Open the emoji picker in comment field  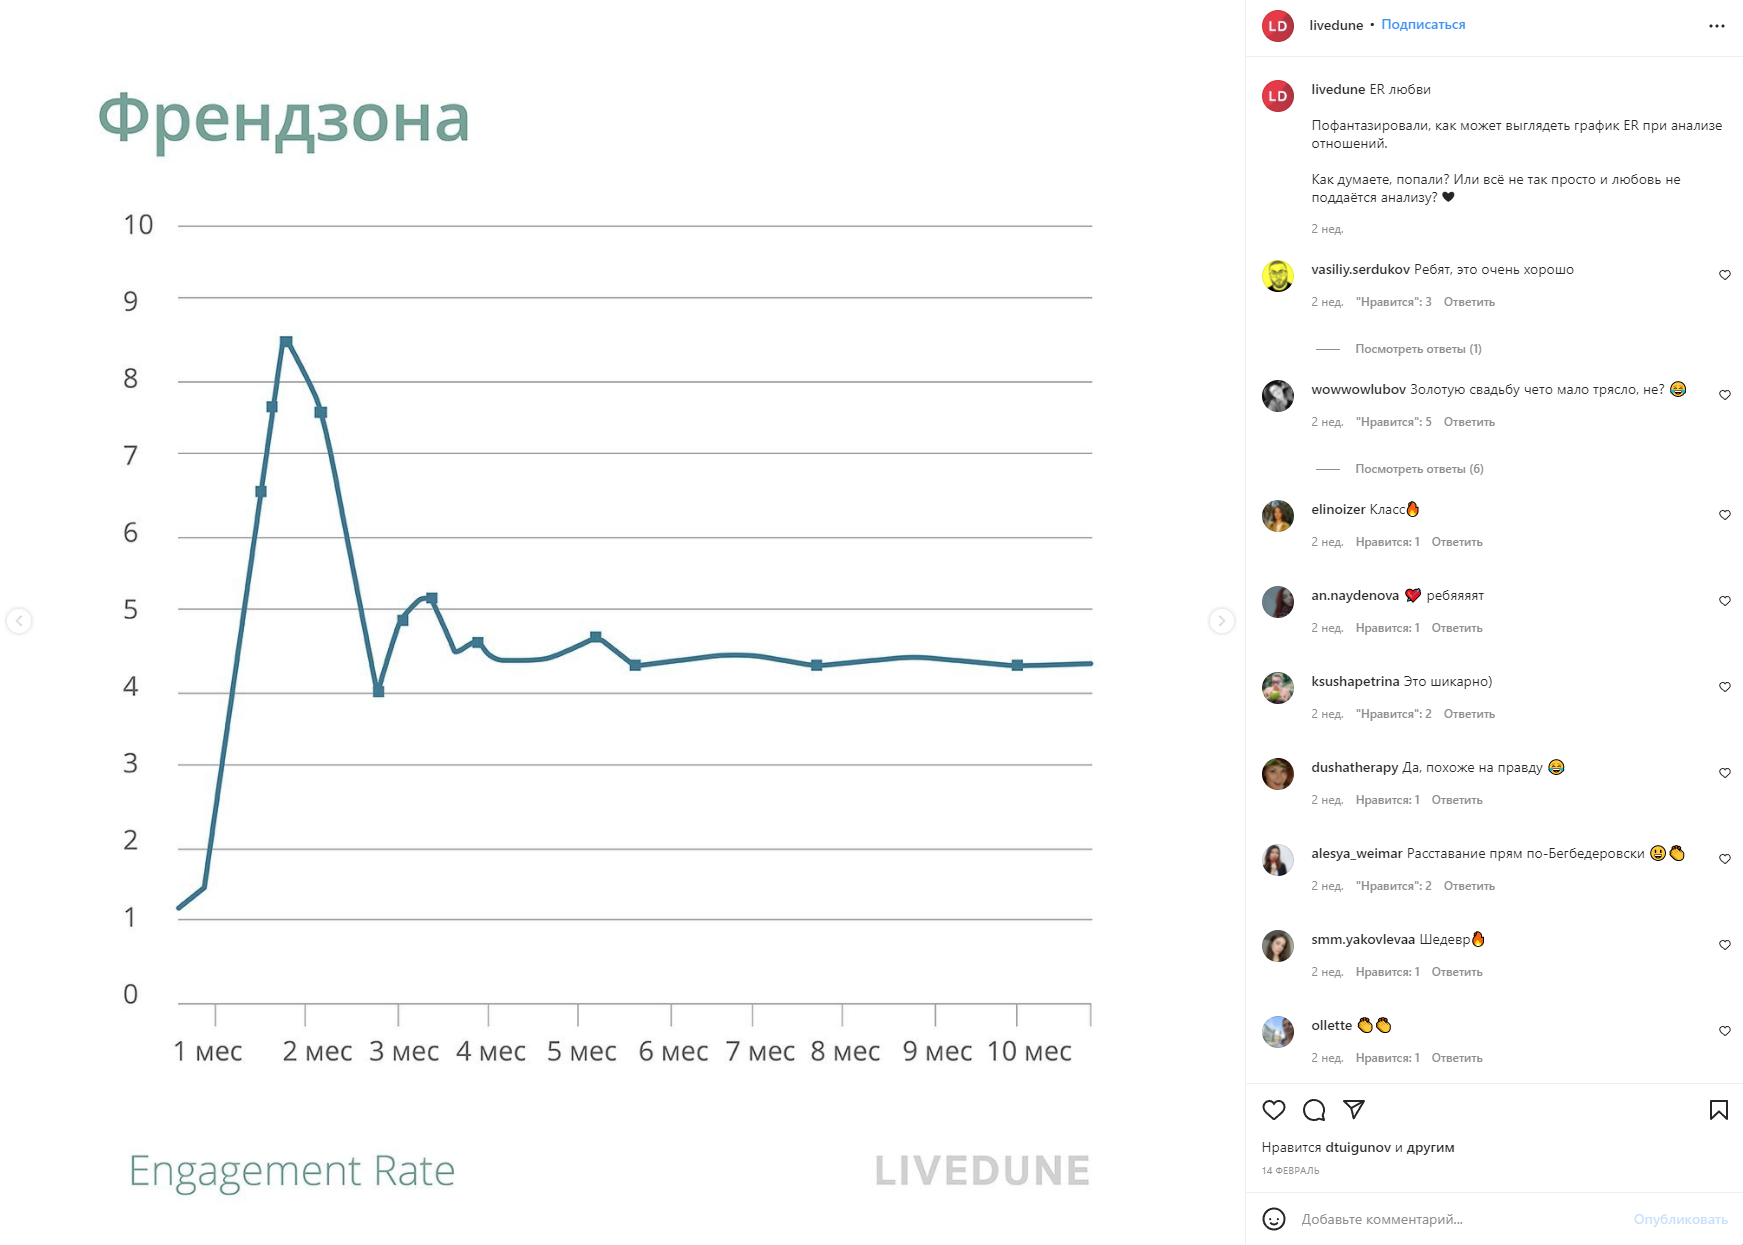click(x=1273, y=1219)
